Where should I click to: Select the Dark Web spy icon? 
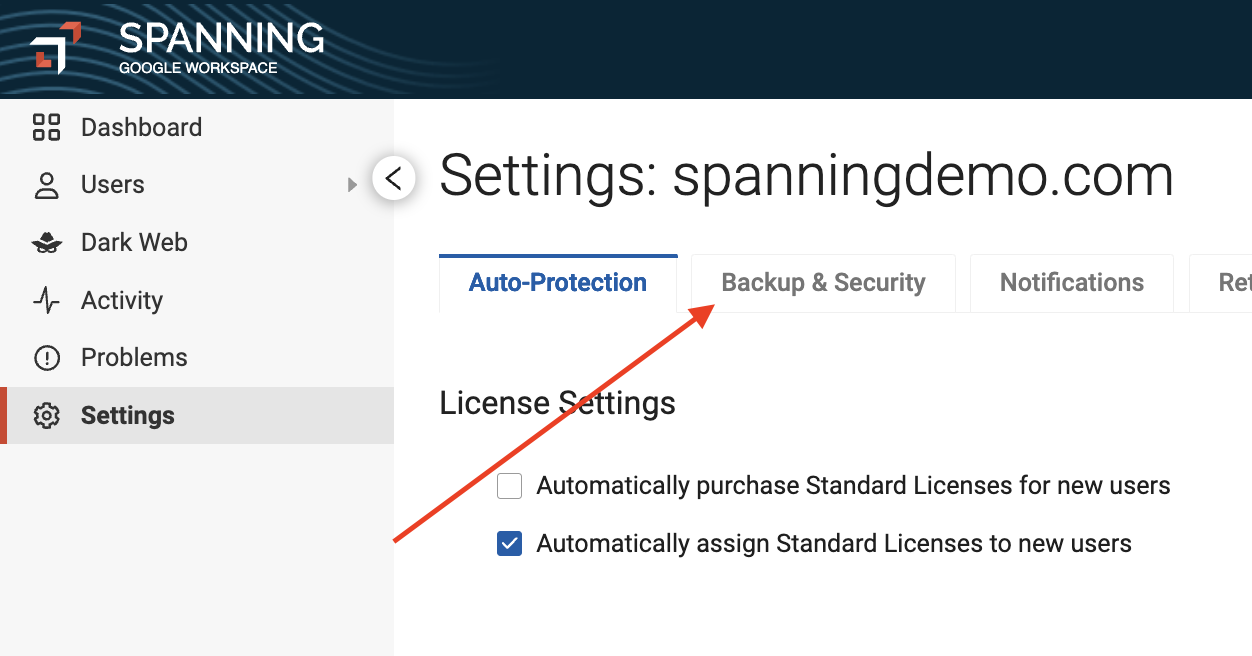[47, 243]
